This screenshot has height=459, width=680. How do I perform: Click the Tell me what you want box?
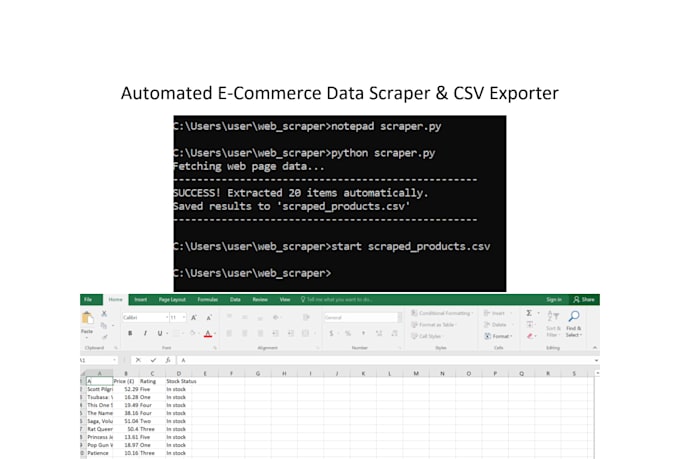point(337,300)
